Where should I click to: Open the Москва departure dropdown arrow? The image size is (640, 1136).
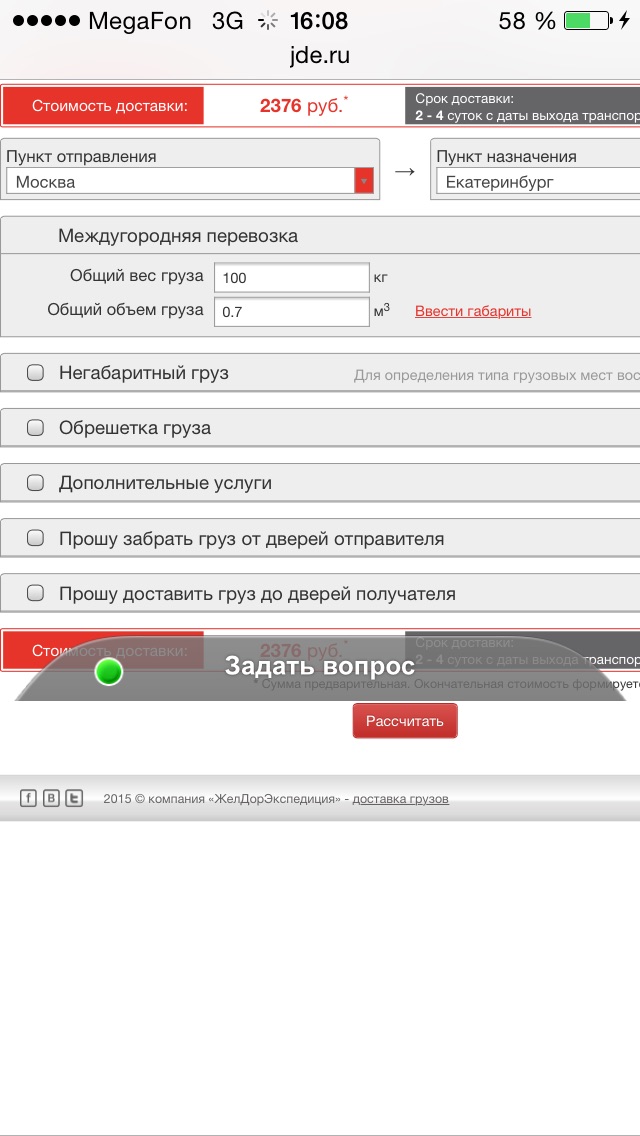364,181
